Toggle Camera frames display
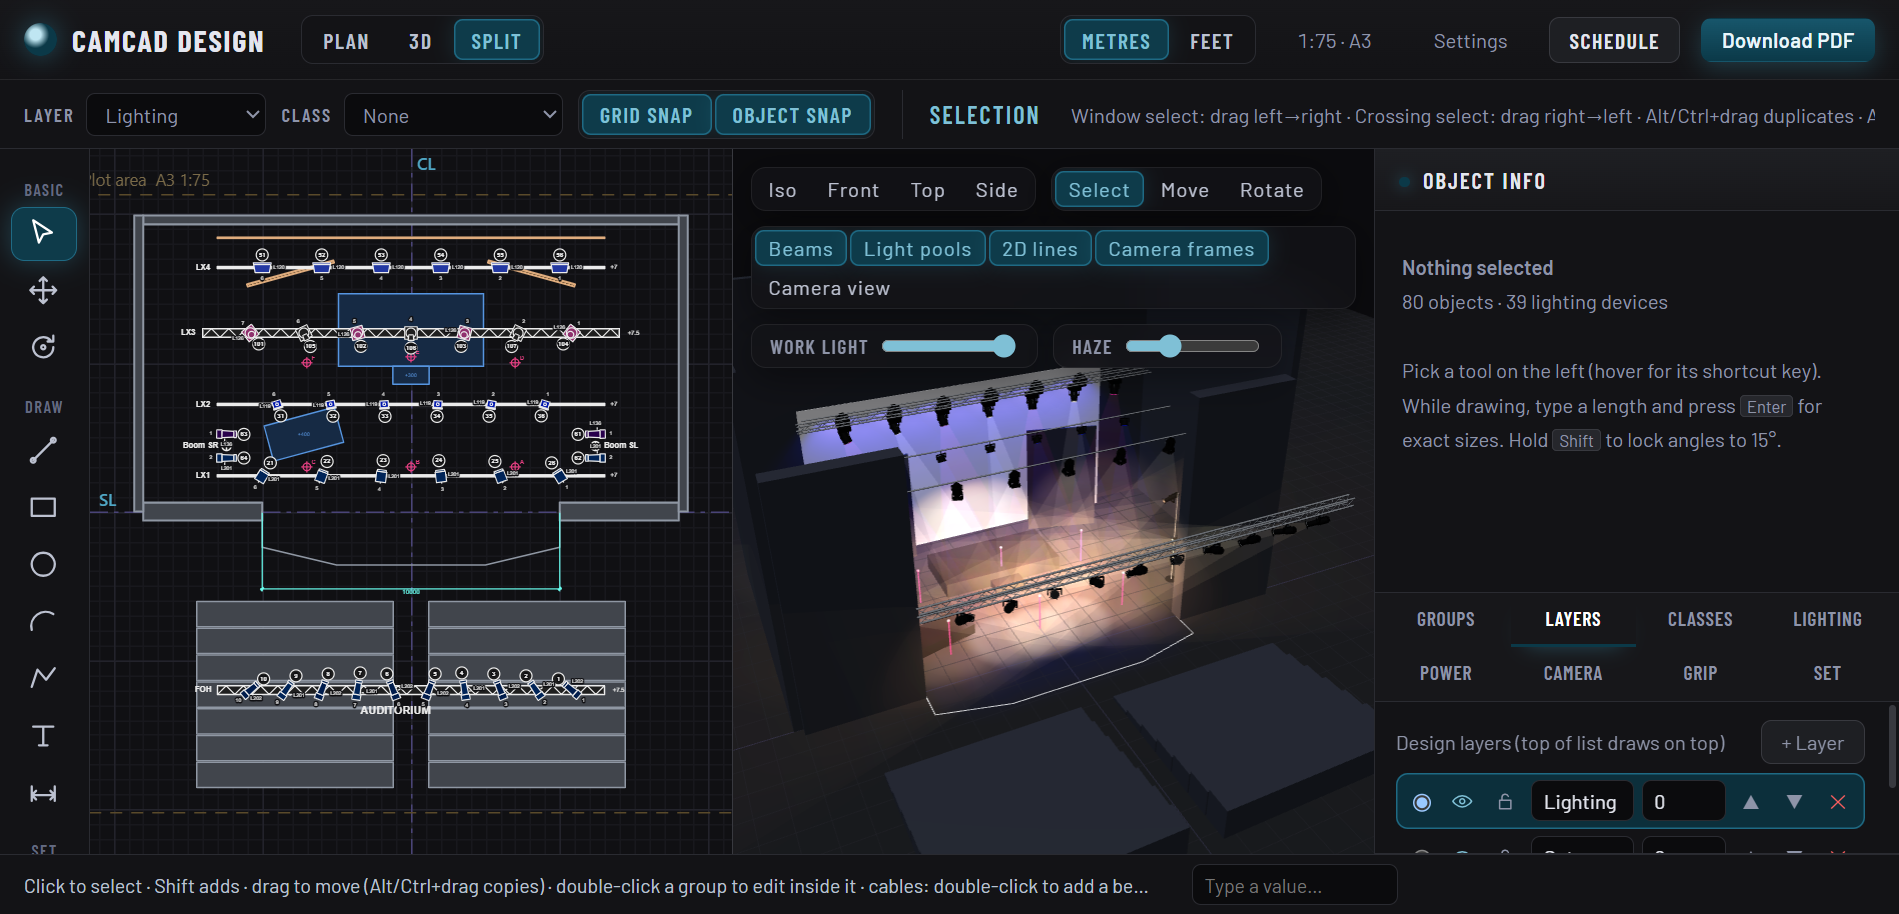Screen dimensions: 1899x914 tap(1181, 249)
